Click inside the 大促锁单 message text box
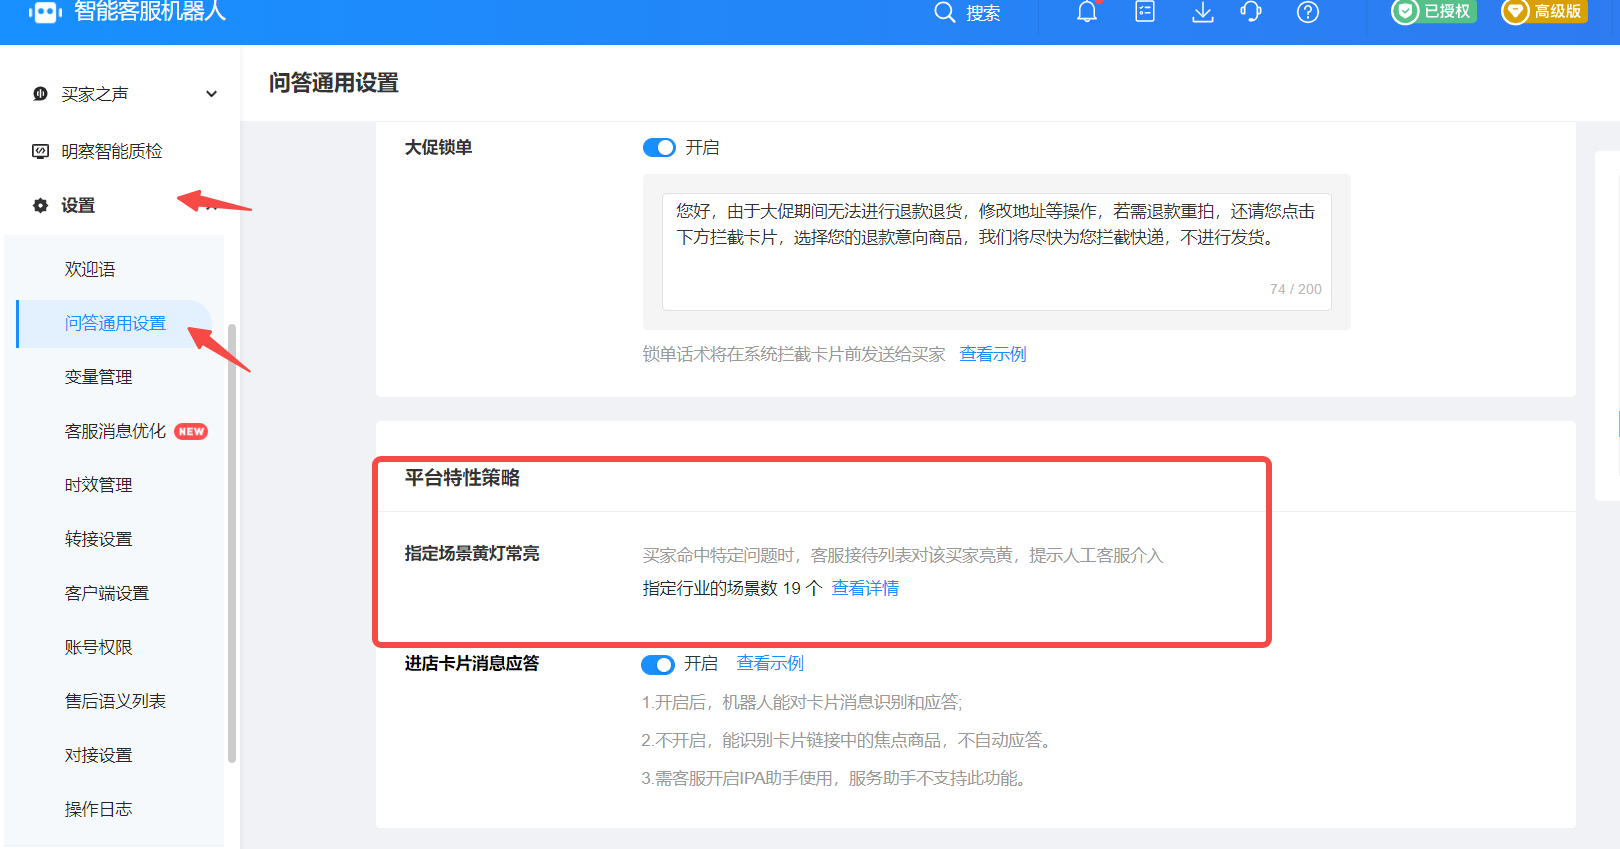1620x849 pixels. 996,252
